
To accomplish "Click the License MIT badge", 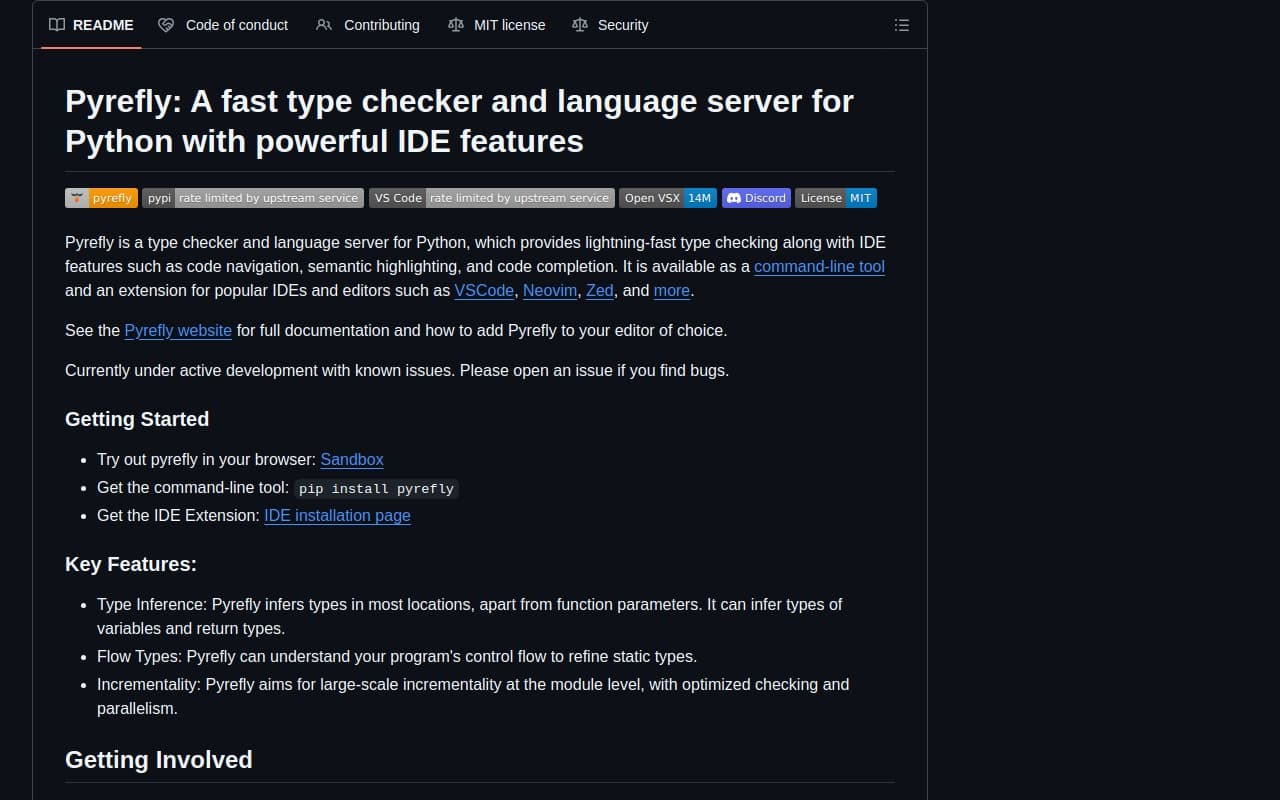I will tap(836, 198).
